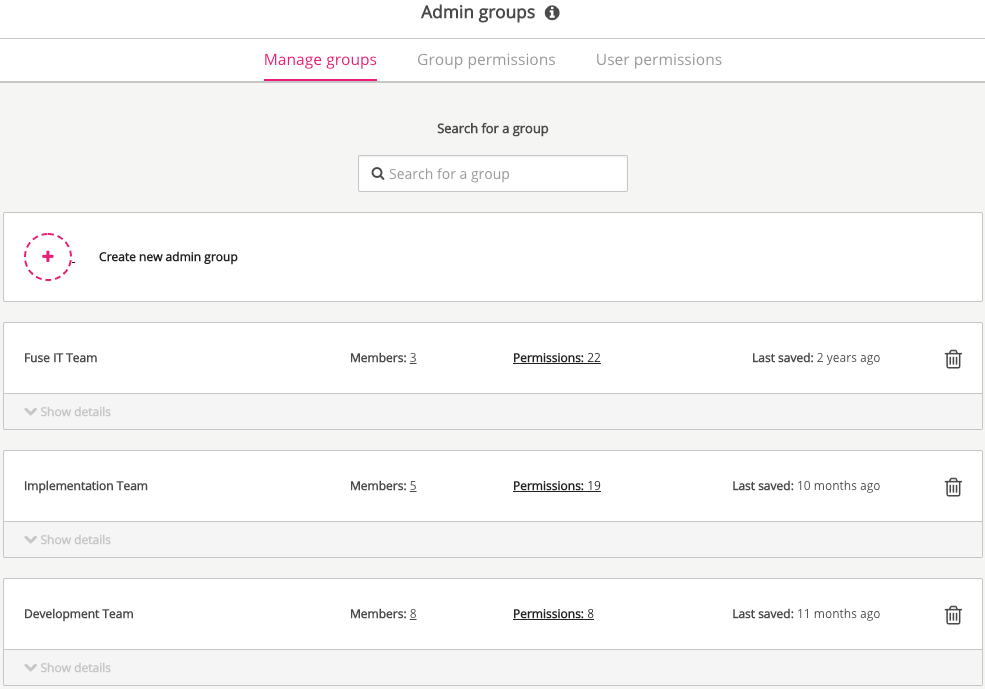
Task: Expand Show details for Fuse IT Team
Action: coord(68,412)
